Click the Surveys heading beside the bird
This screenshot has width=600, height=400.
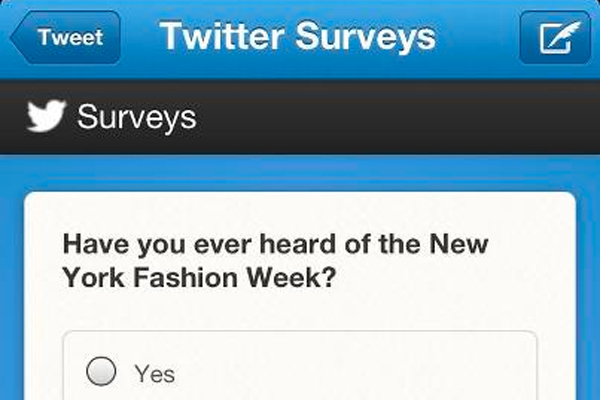point(137,117)
